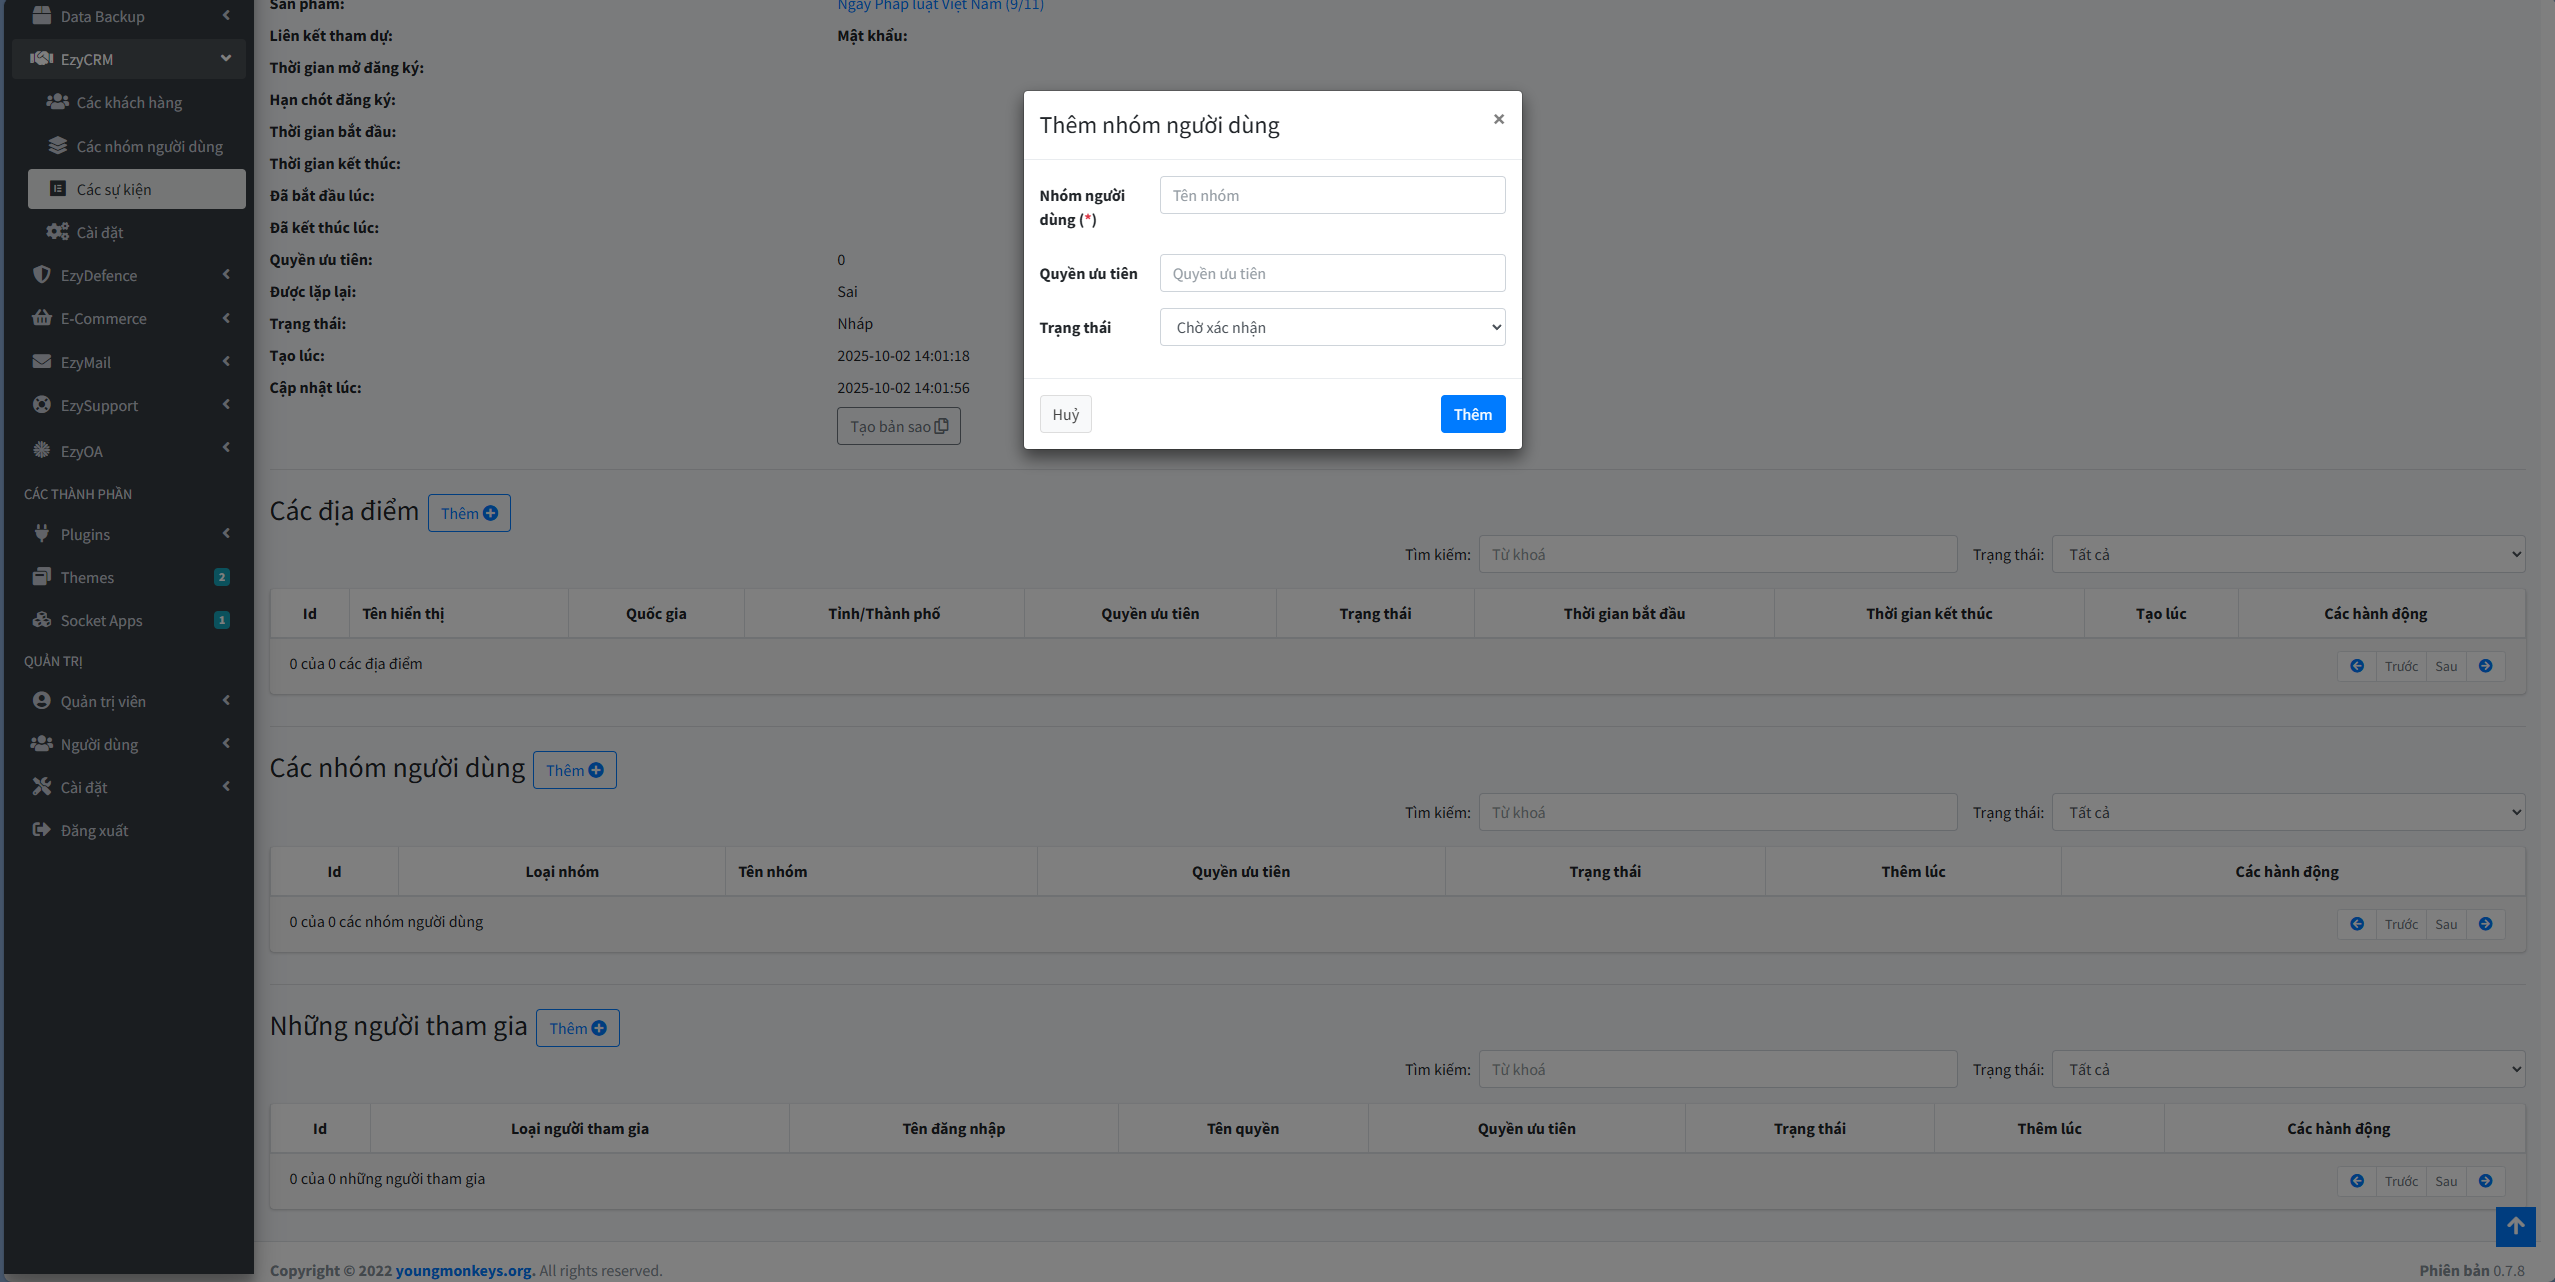
Task: Click the Huỷ cancel button
Action: [x=1065, y=414]
